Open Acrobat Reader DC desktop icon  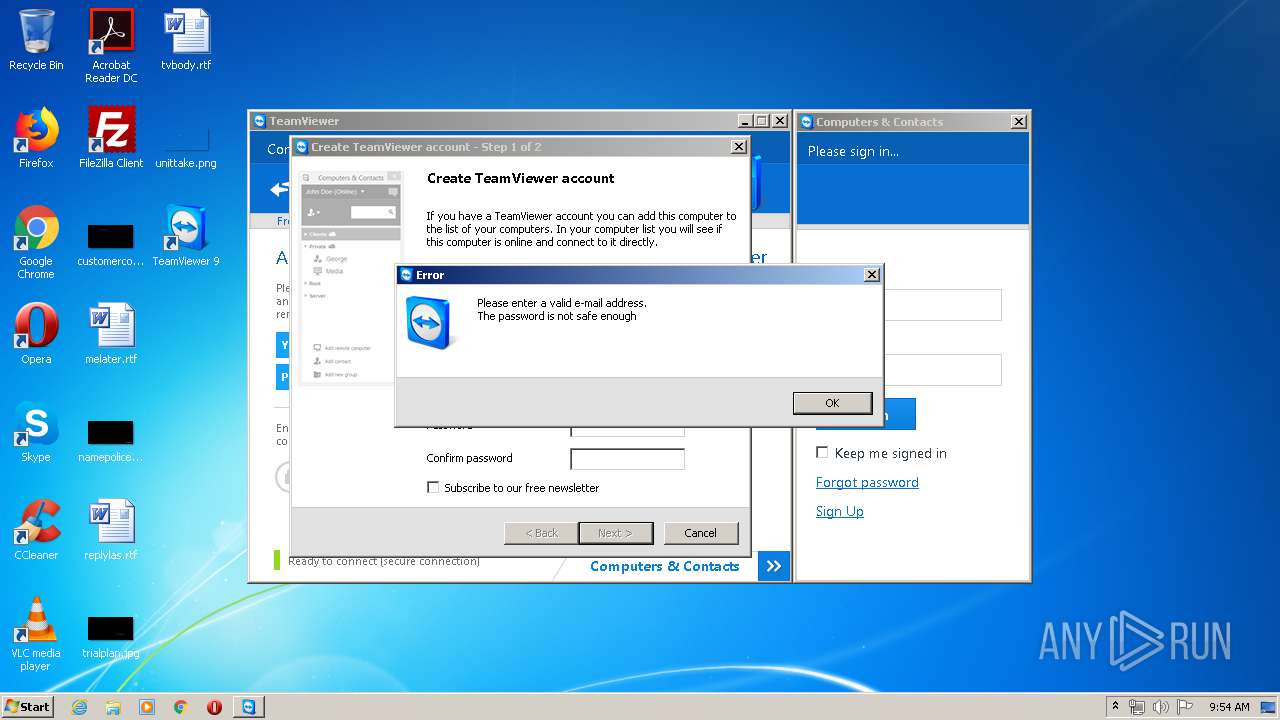[x=111, y=46]
